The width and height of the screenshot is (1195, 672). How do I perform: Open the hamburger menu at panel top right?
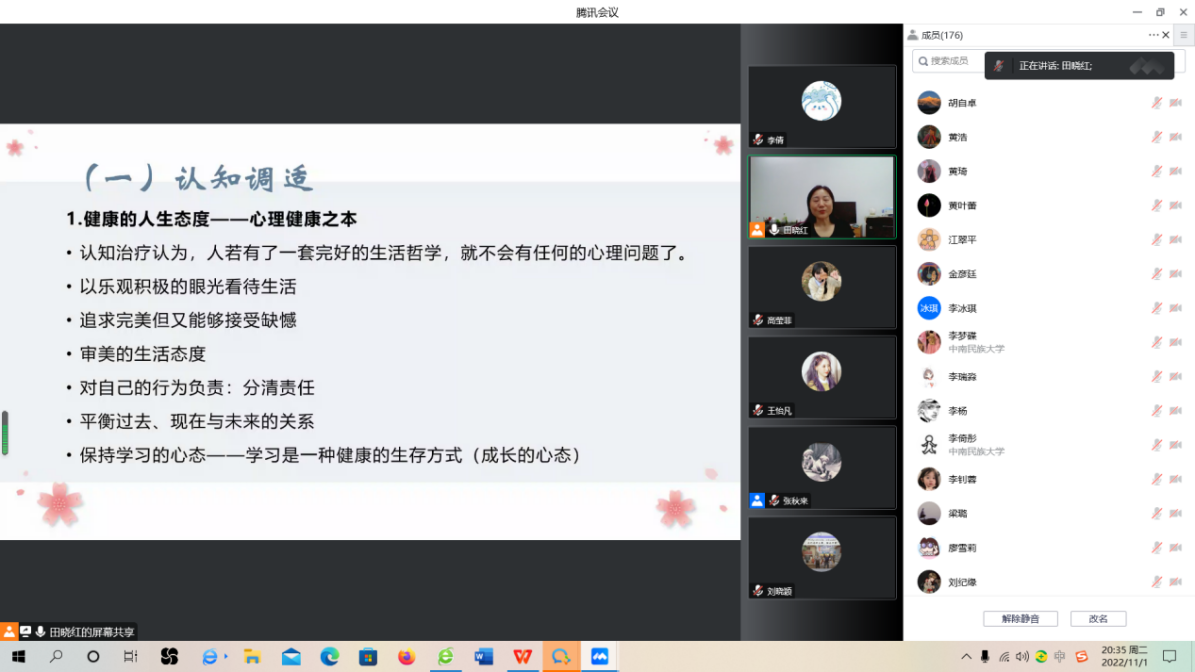pyautogui.click(x=1183, y=35)
